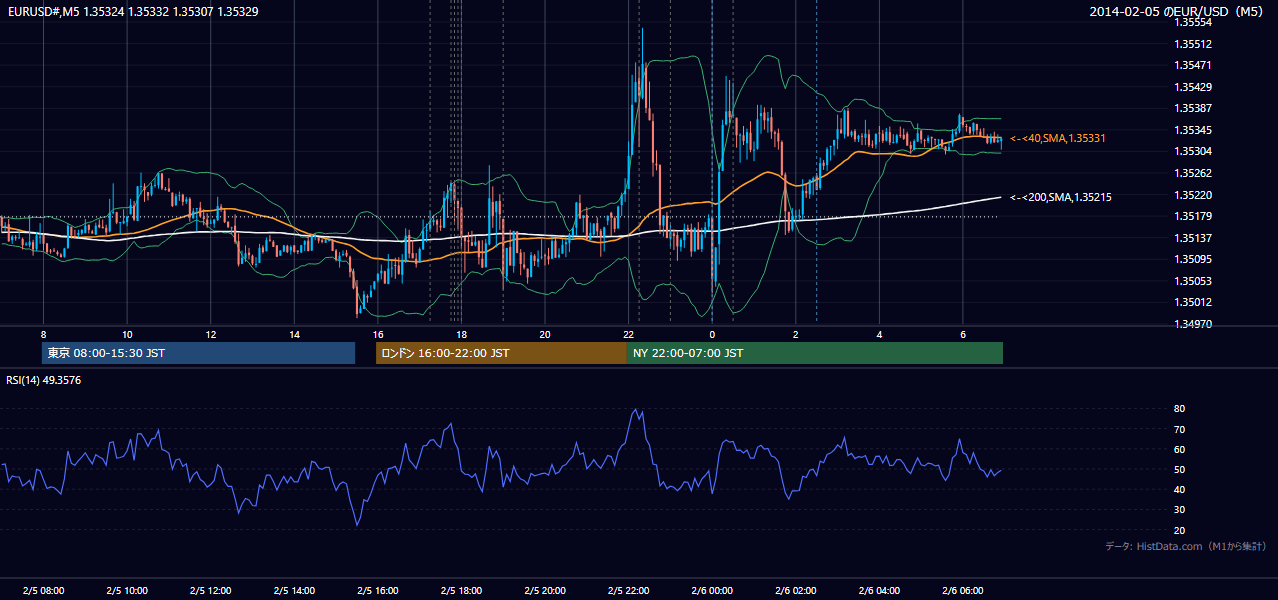This screenshot has width=1278, height=600.
Task: Click the 2/5 18:00 date label
Action: [x=461, y=590]
